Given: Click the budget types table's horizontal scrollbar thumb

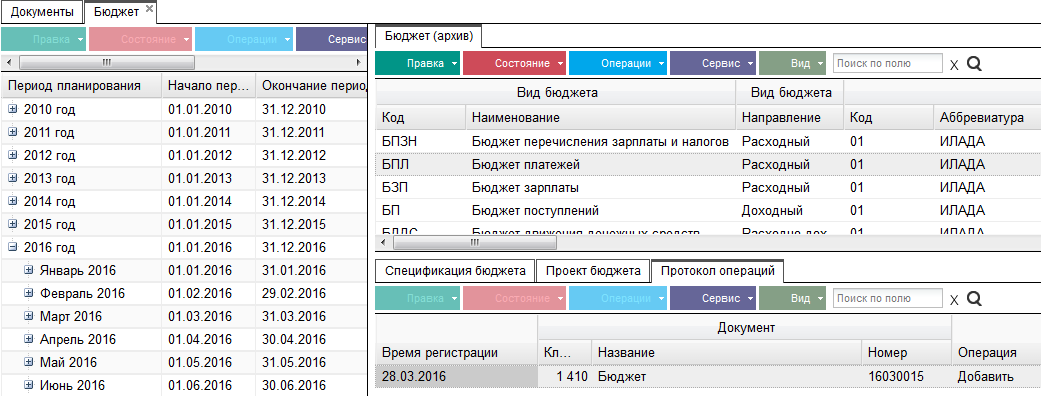Looking at the screenshot, I should 474,243.
